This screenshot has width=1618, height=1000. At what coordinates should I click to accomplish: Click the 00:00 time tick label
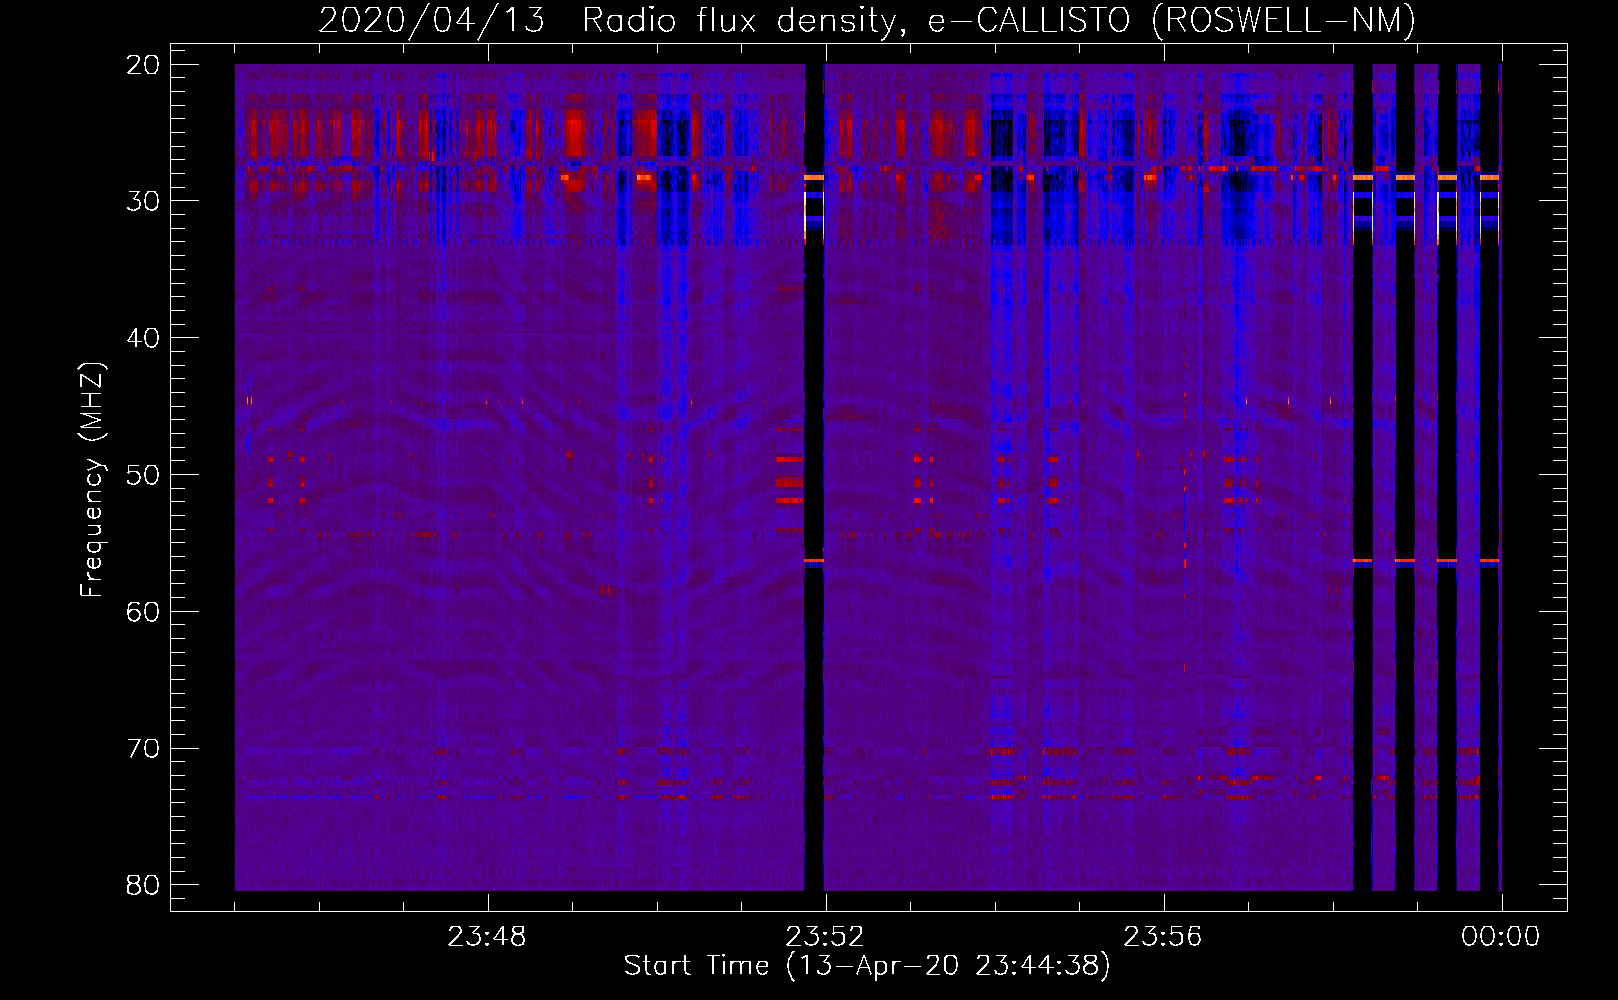[x=1501, y=937]
